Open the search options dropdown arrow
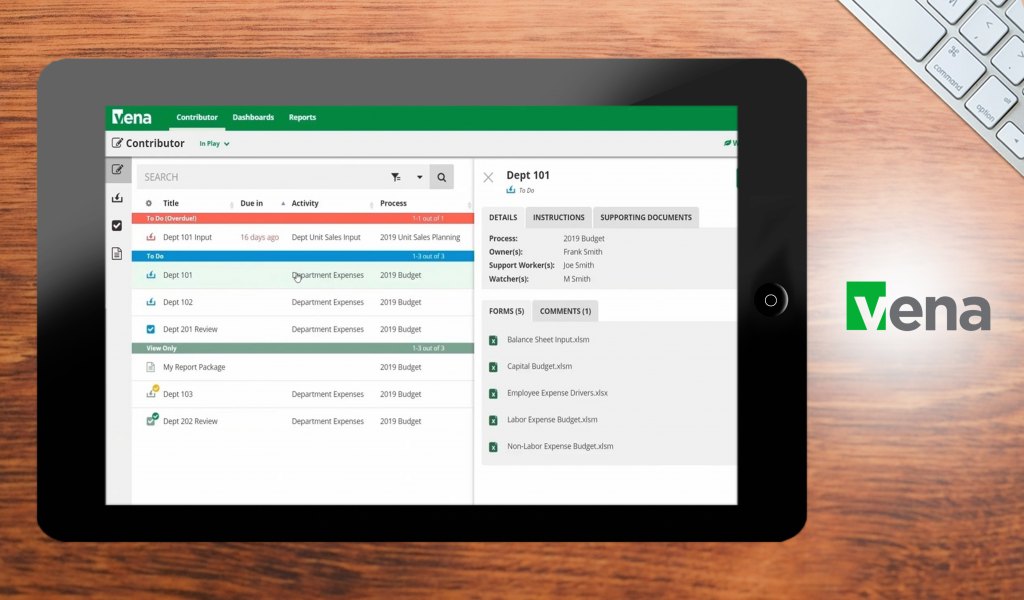Image resolution: width=1024 pixels, height=600 pixels. coord(419,177)
